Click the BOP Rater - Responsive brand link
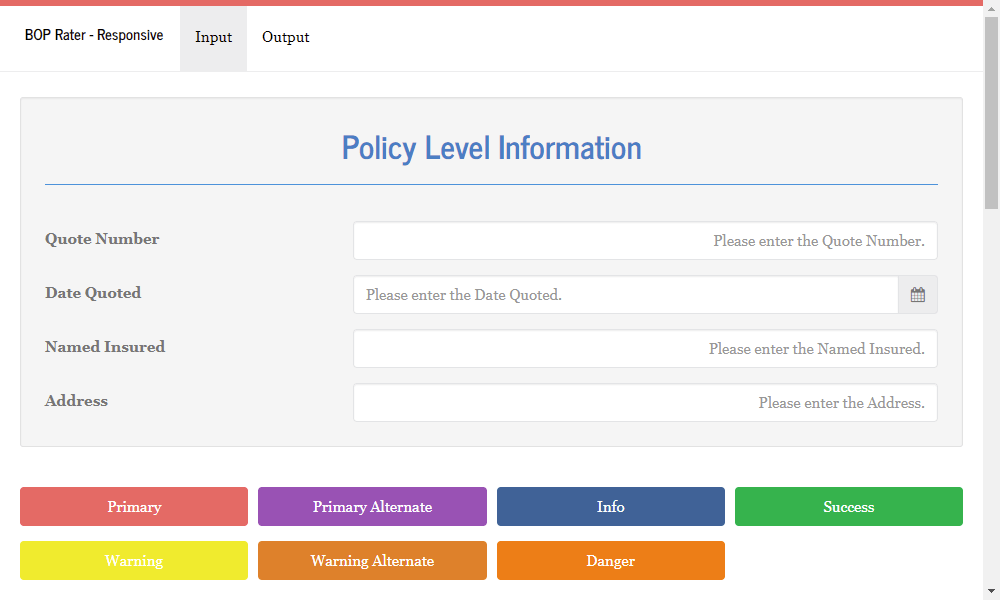 click(94, 35)
